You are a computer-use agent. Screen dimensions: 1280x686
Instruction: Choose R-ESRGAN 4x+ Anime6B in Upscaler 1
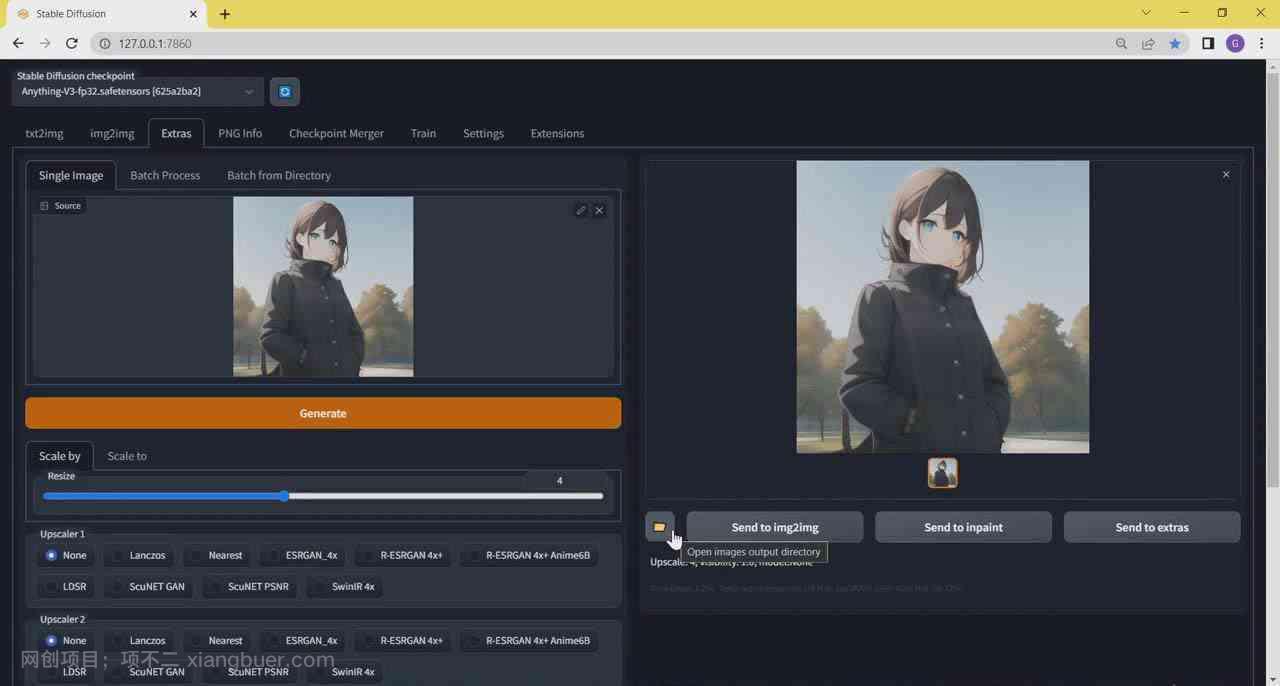pos(528,555)
